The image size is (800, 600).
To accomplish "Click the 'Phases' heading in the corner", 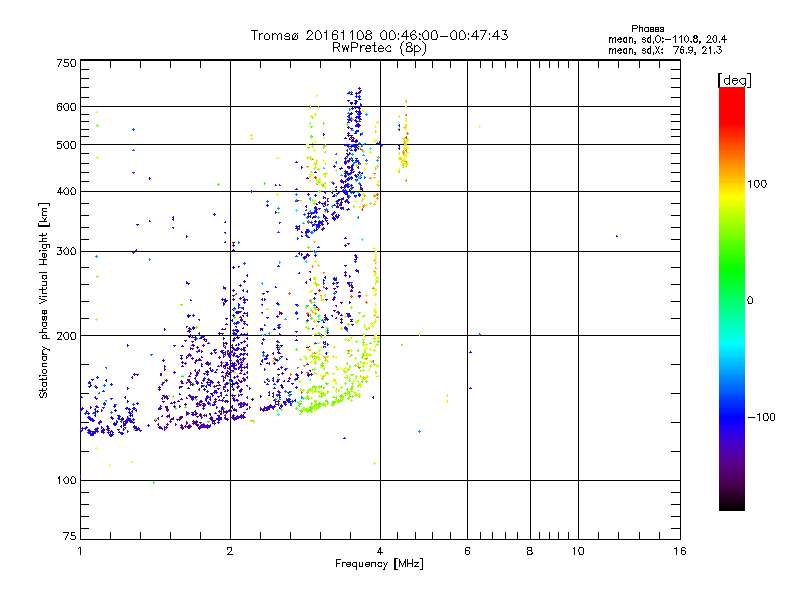I will [647, 29].
